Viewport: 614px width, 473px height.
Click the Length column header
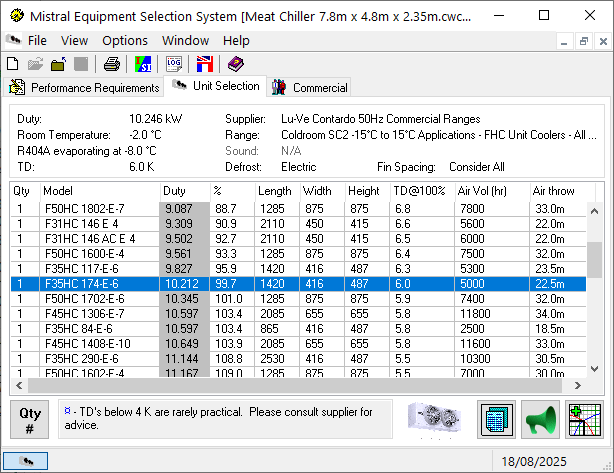coord(278,191)
